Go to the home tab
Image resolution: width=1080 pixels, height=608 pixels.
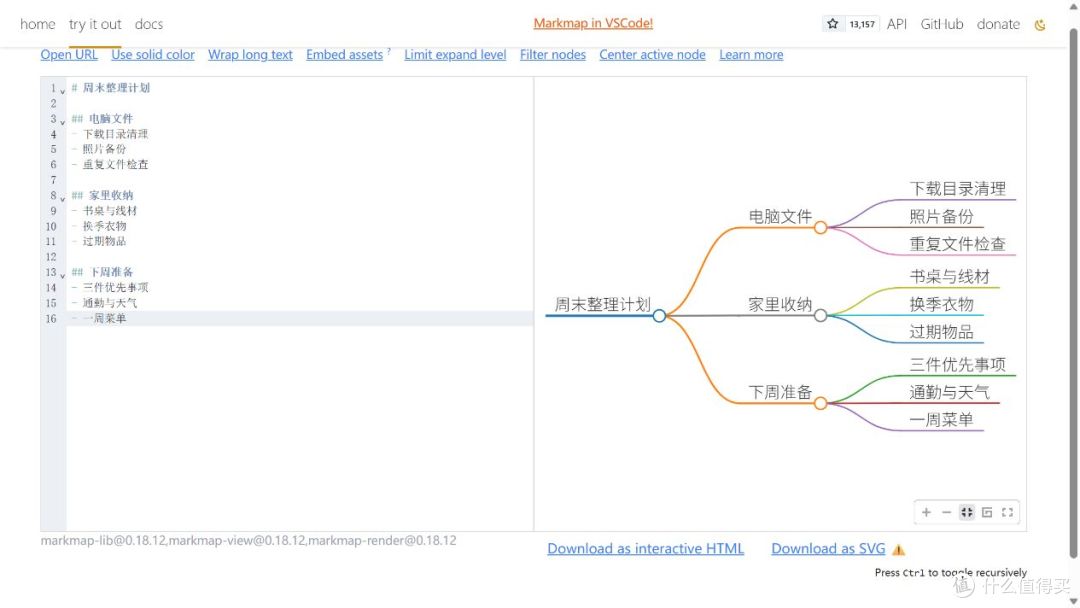click(38, 24)
